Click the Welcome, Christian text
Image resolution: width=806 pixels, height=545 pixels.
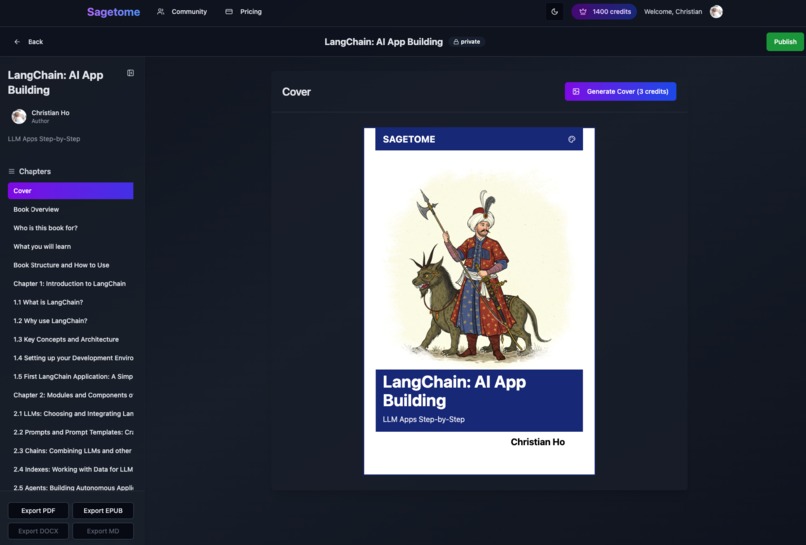point(673,12)
